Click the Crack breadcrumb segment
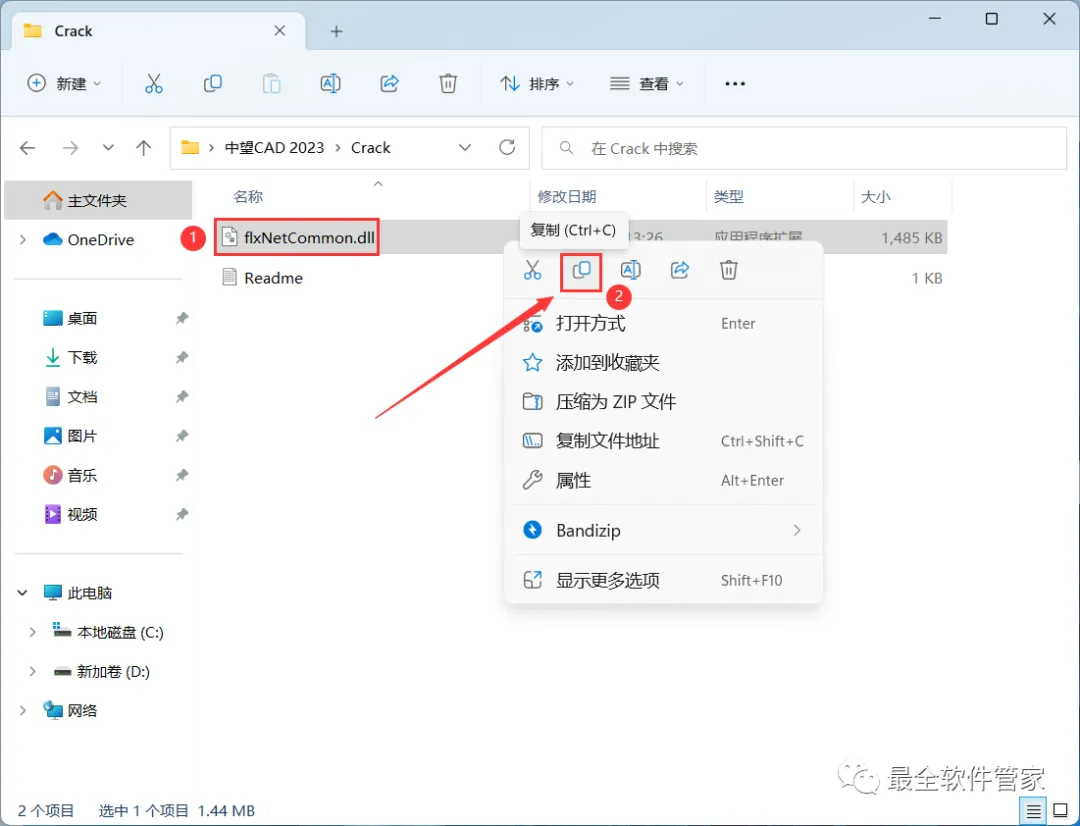Screen dimensions: 1080x826 (371, 147)
